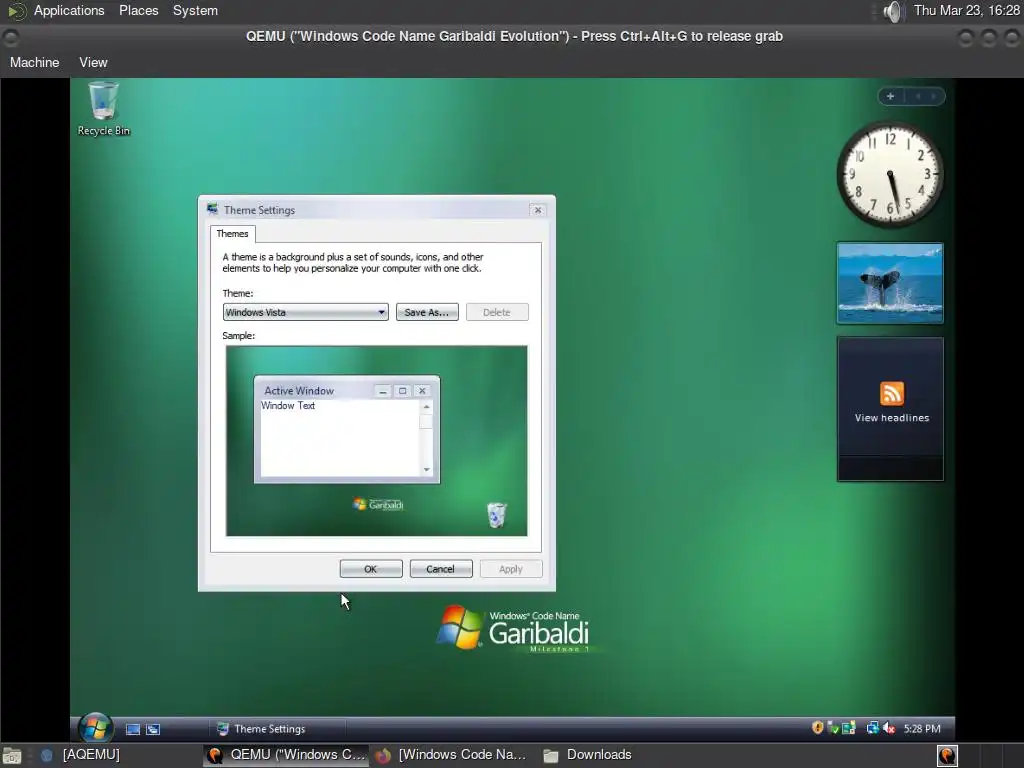Screen dimensions: 1024x768
Task: Click the muted volume tray icon
Action: [888, 728]
